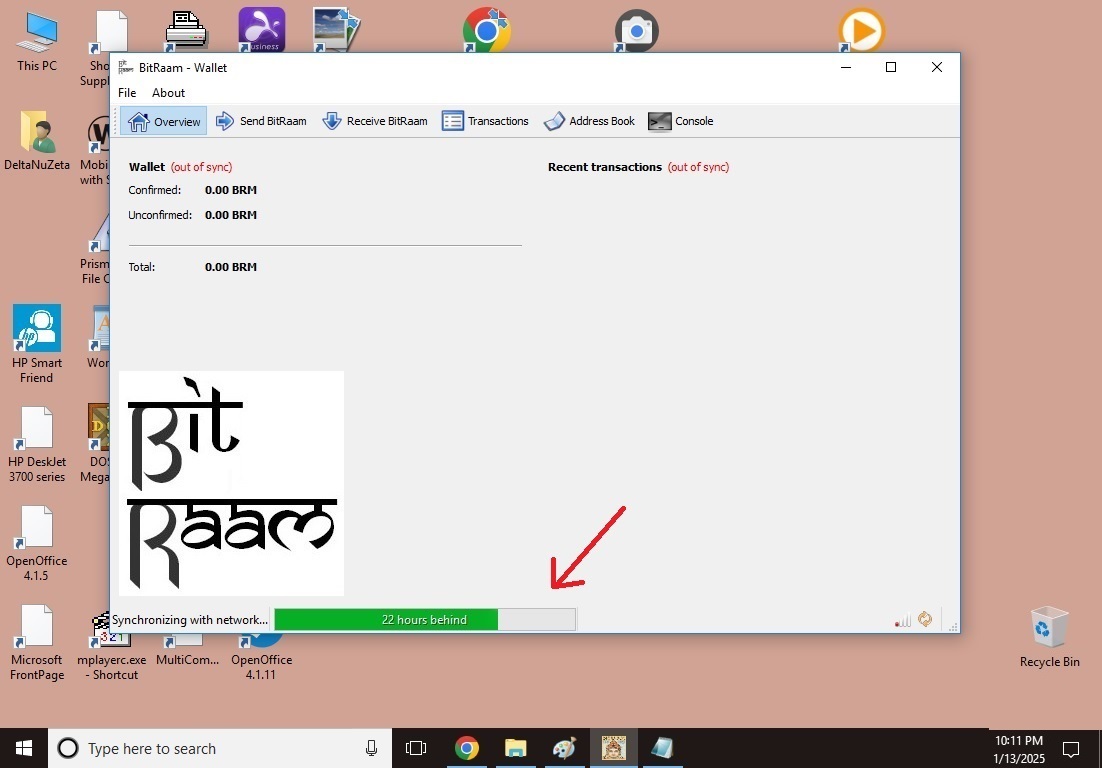Open the Windows Start menu
The image size is (1102, 768).
click(x=24, y=748)
